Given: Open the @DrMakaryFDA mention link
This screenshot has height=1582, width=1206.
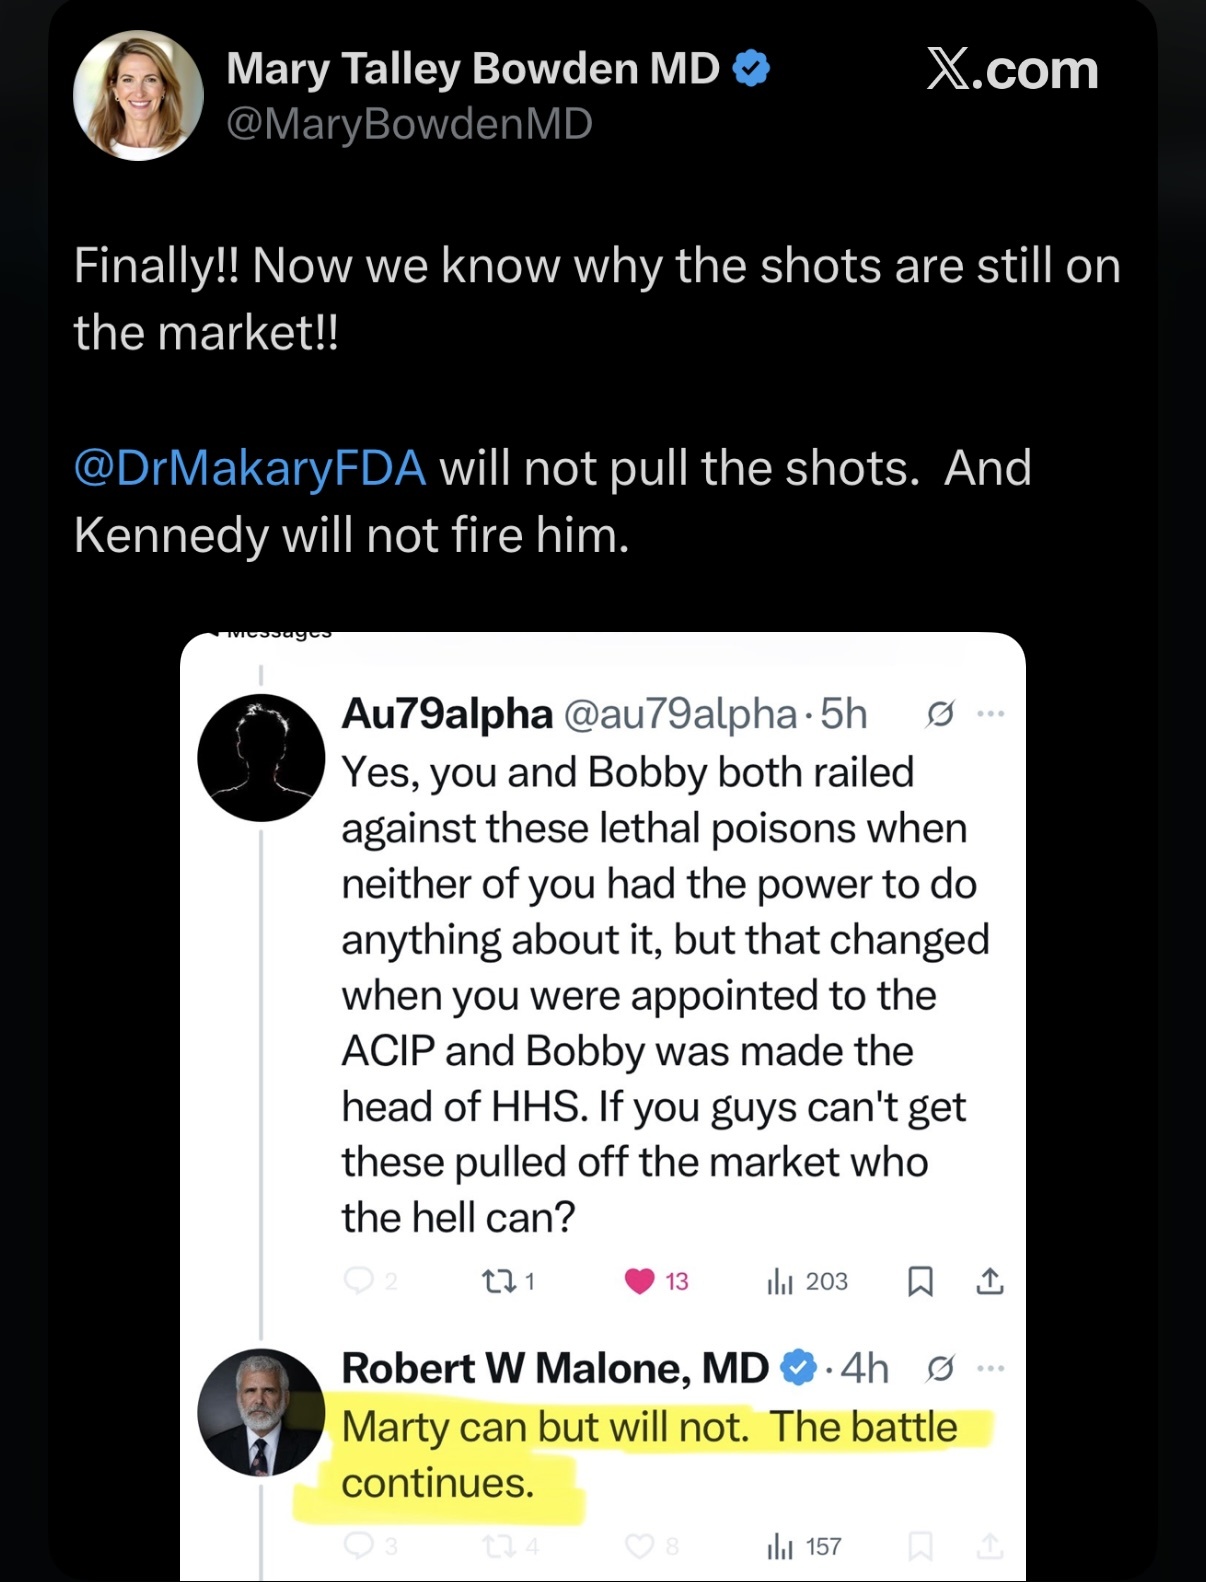Looking at the screenshot, I should [250, 468].
